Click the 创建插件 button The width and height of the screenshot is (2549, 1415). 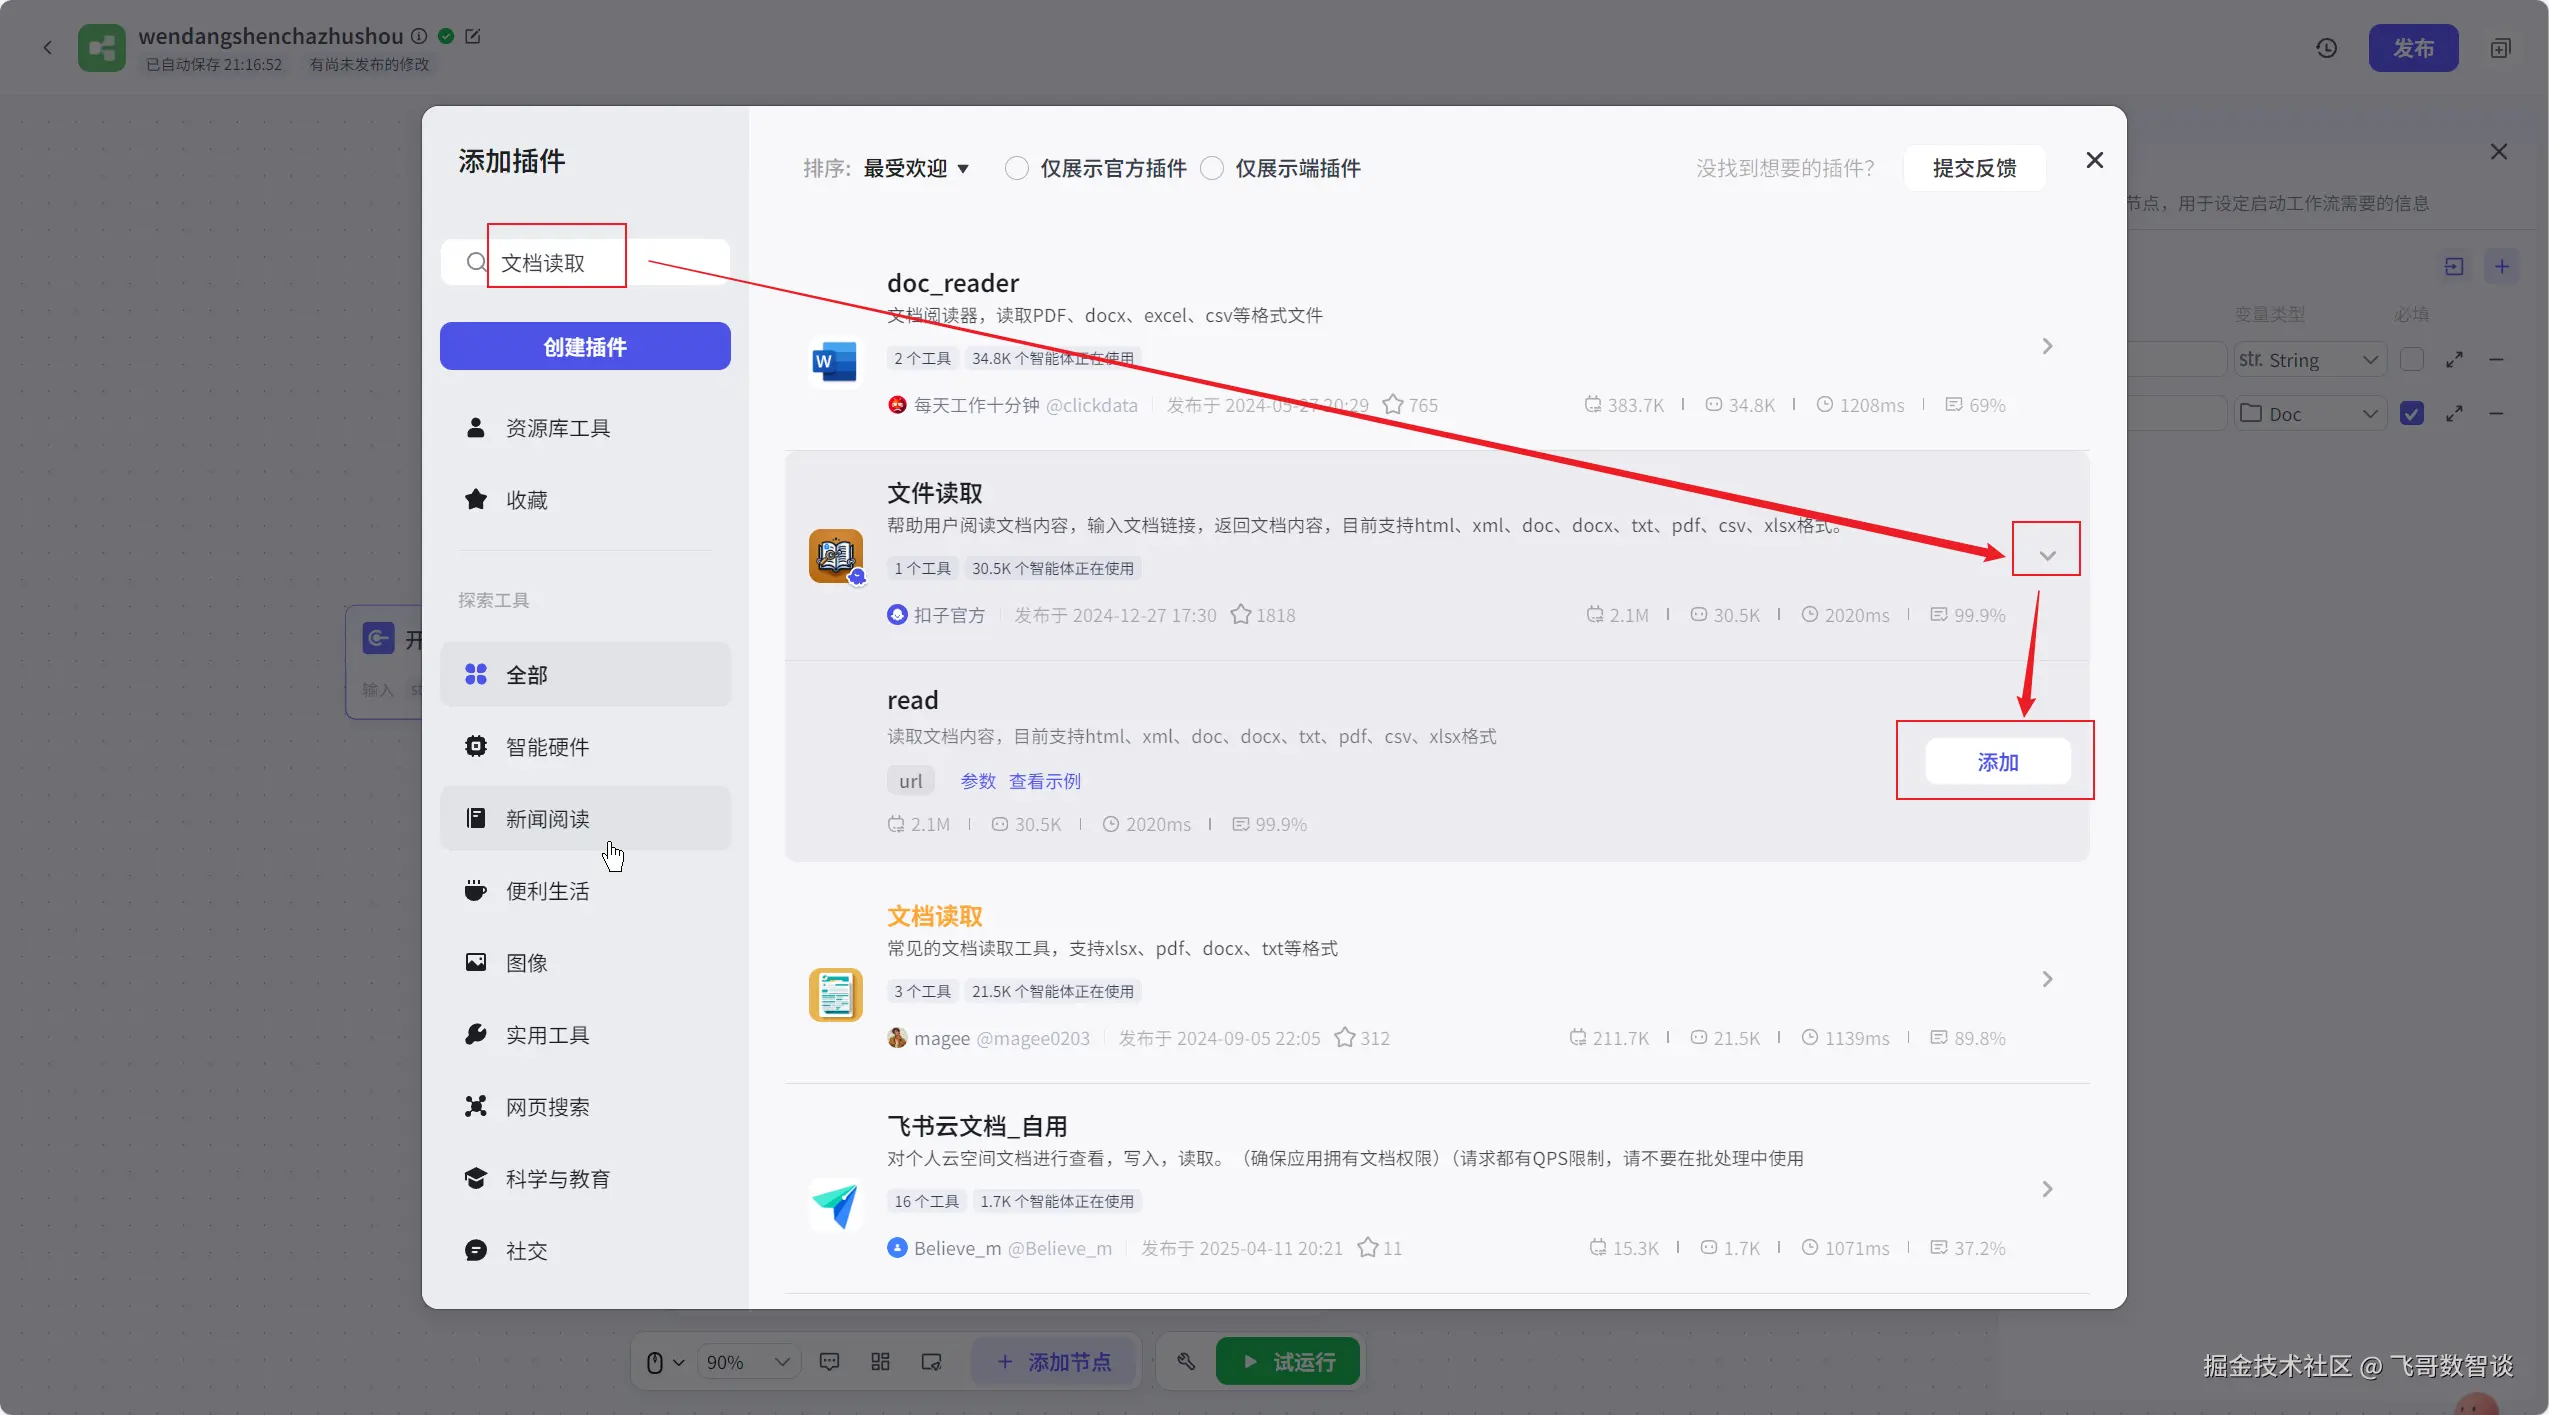click(x=585, y=347)
